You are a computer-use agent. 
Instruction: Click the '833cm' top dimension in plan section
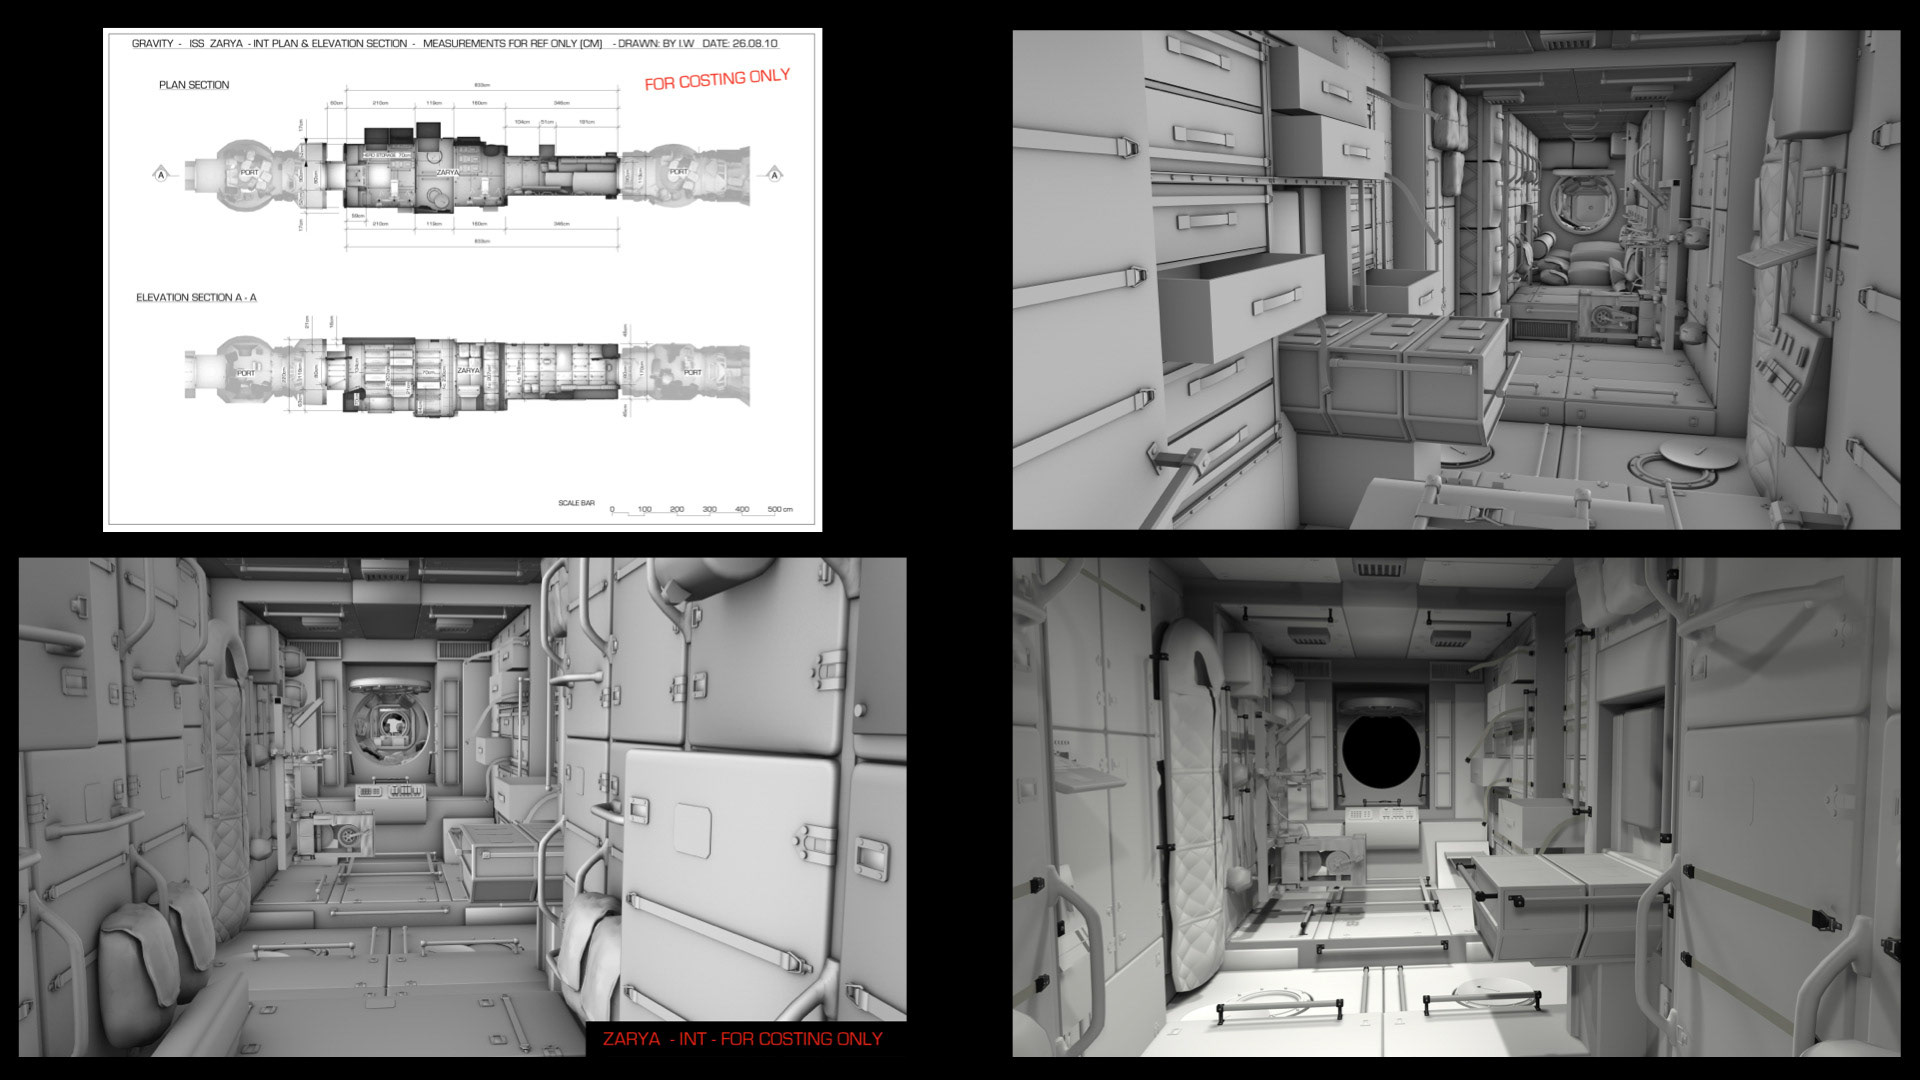click(480, 86)
